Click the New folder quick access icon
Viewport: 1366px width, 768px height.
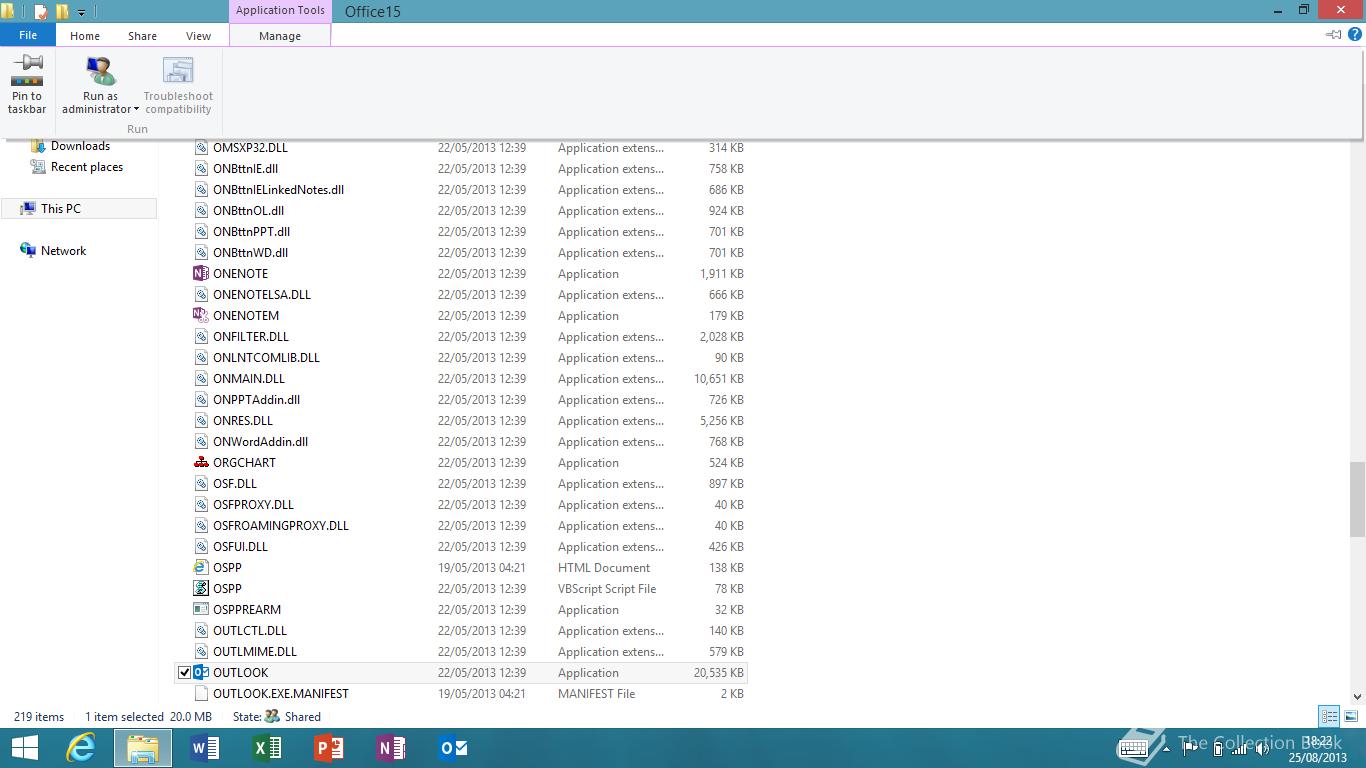[x=62, y=12]
